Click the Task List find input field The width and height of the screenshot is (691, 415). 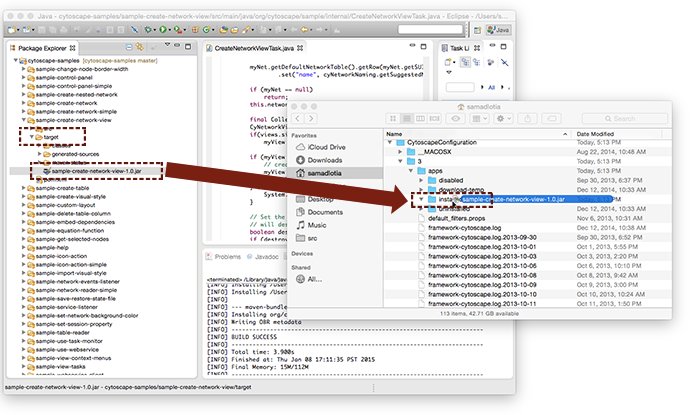[x=460, y=87]
